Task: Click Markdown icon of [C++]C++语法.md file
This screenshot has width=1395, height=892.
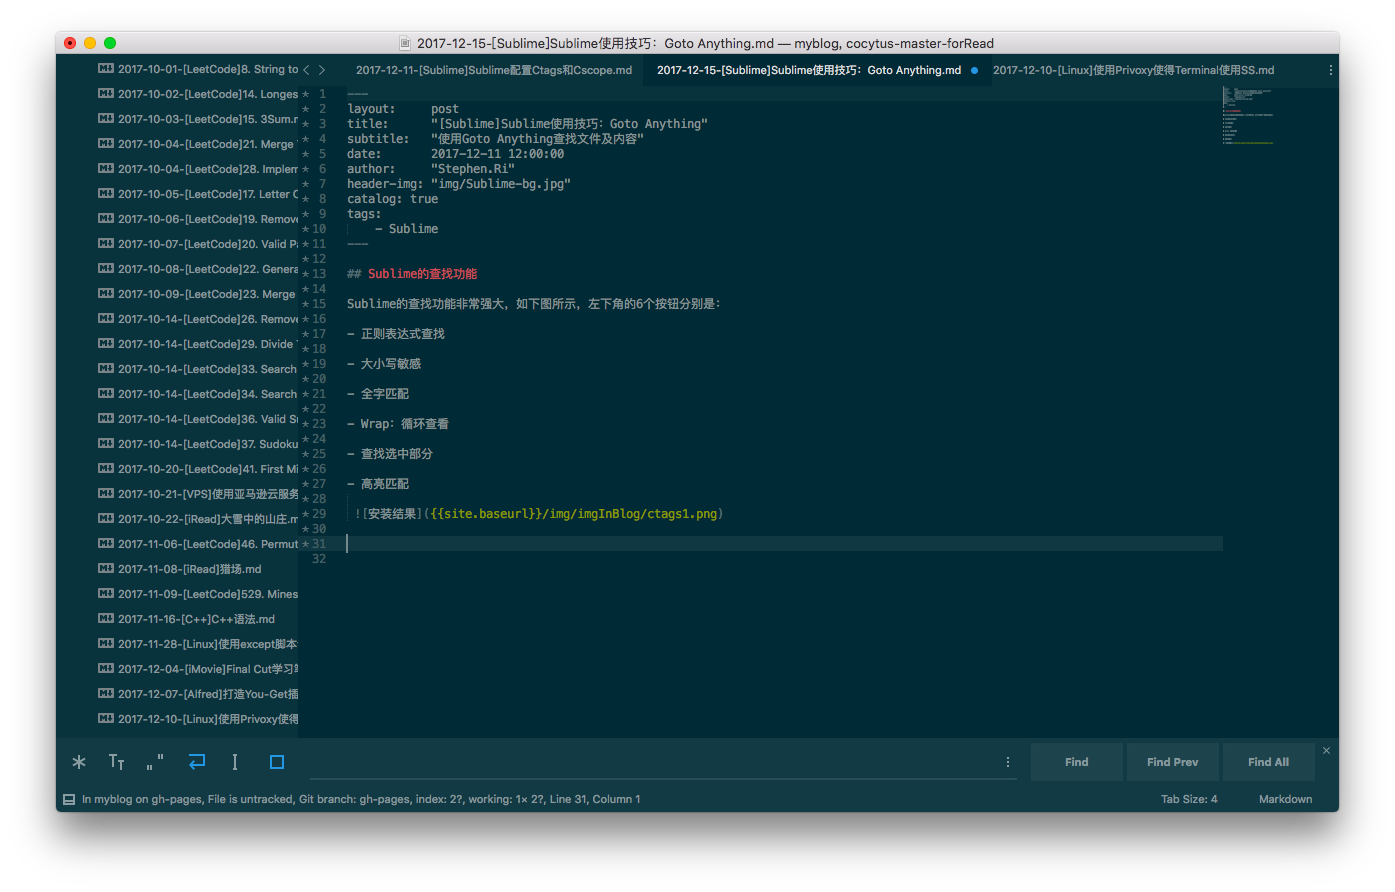Action: click(x=105, y=619)
